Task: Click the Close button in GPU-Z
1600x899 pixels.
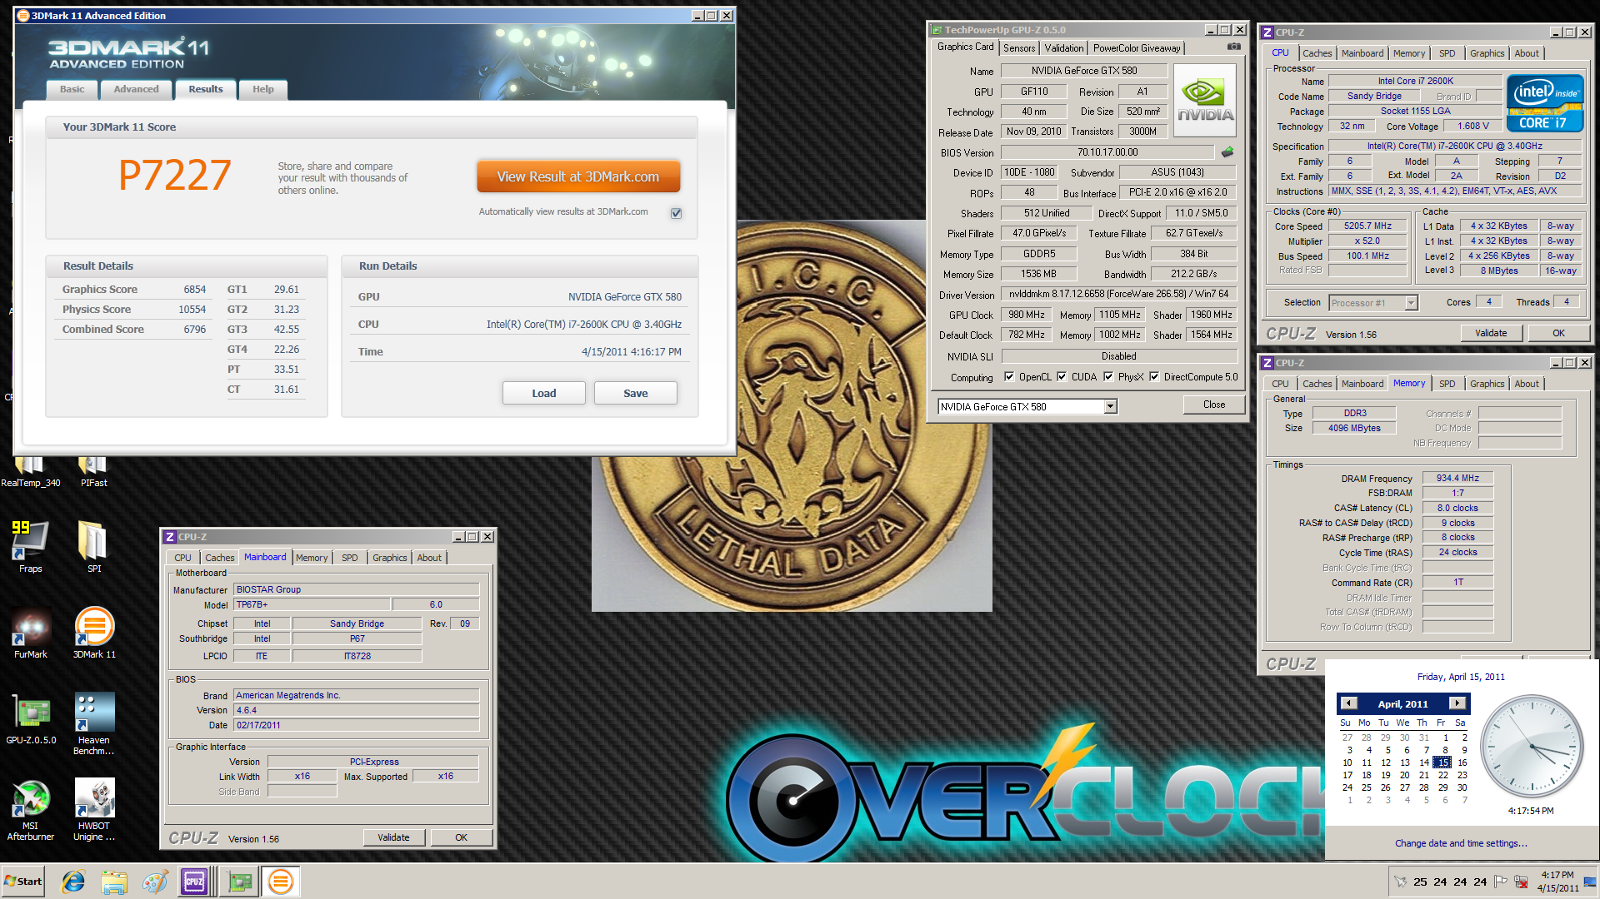Action: pyautogui.click(x=1214, y=404)
